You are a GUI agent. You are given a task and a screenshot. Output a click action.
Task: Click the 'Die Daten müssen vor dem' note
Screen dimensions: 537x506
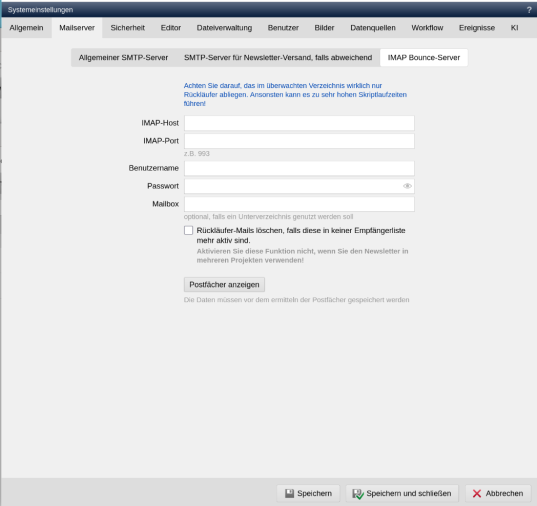coord(297,300)
